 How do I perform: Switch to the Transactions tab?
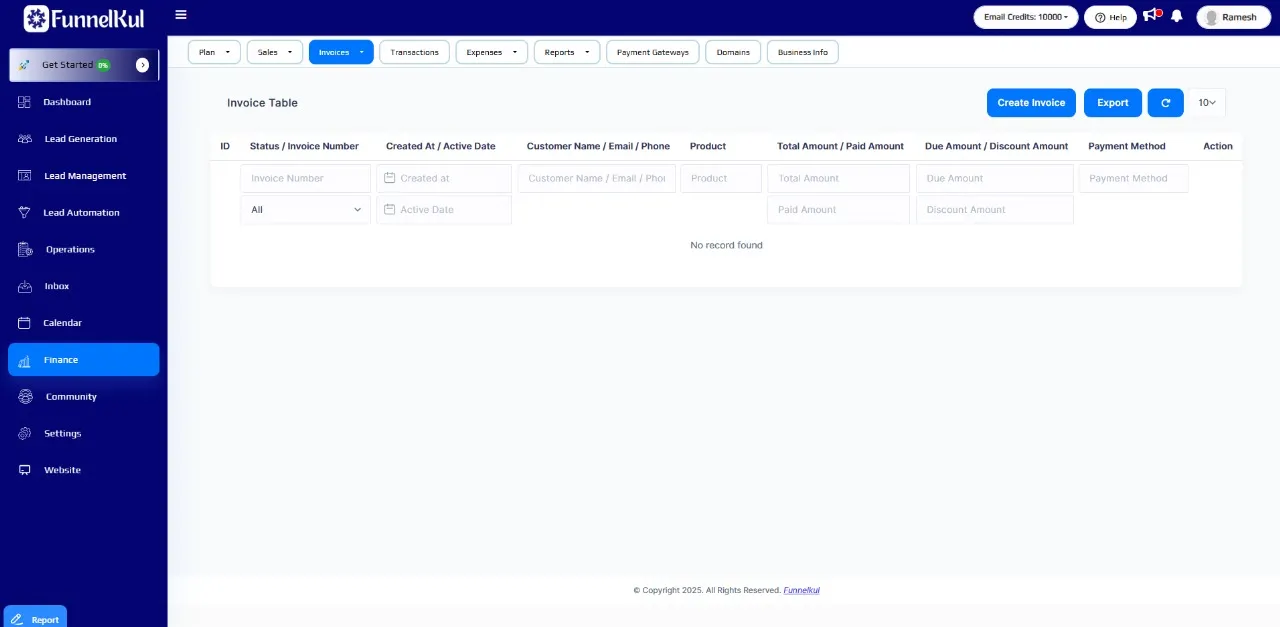coord(414,52)
